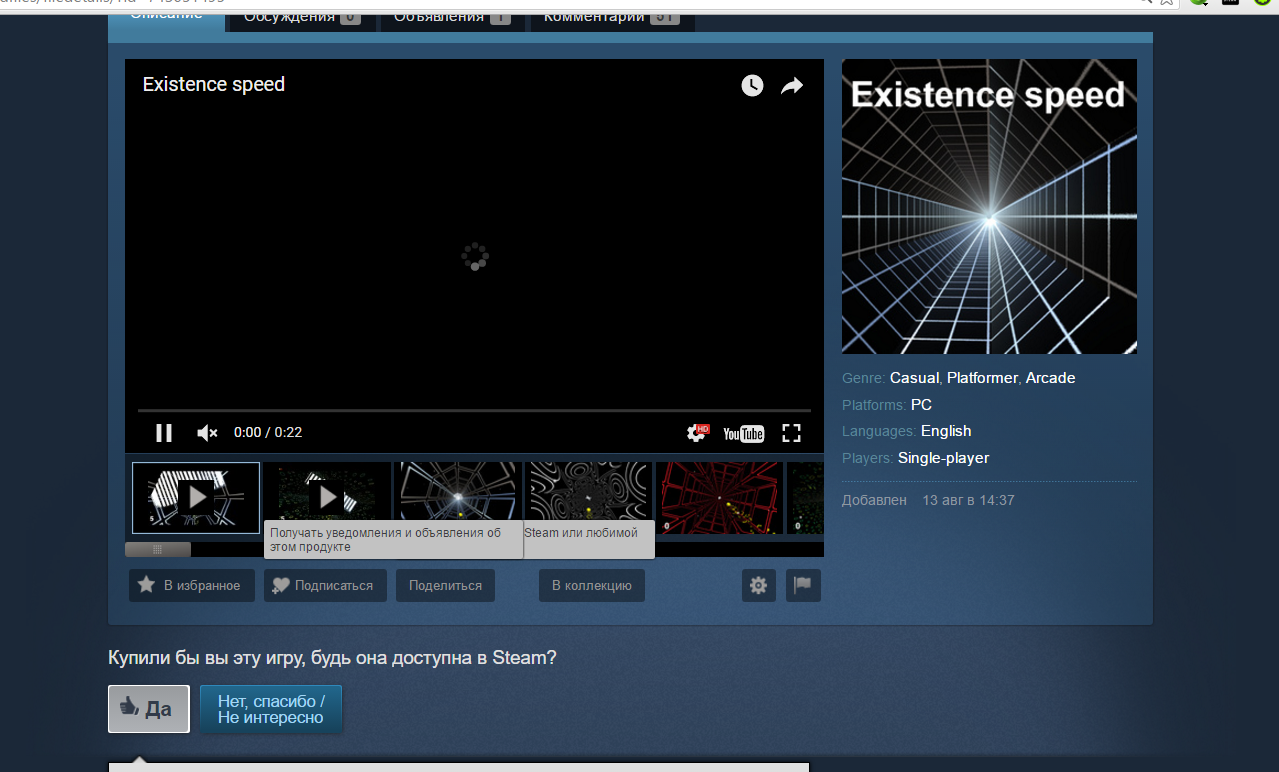The height and width of the screenshot is (772, 1279).
Task: Click the video share arrow icon
Action: 792,86
